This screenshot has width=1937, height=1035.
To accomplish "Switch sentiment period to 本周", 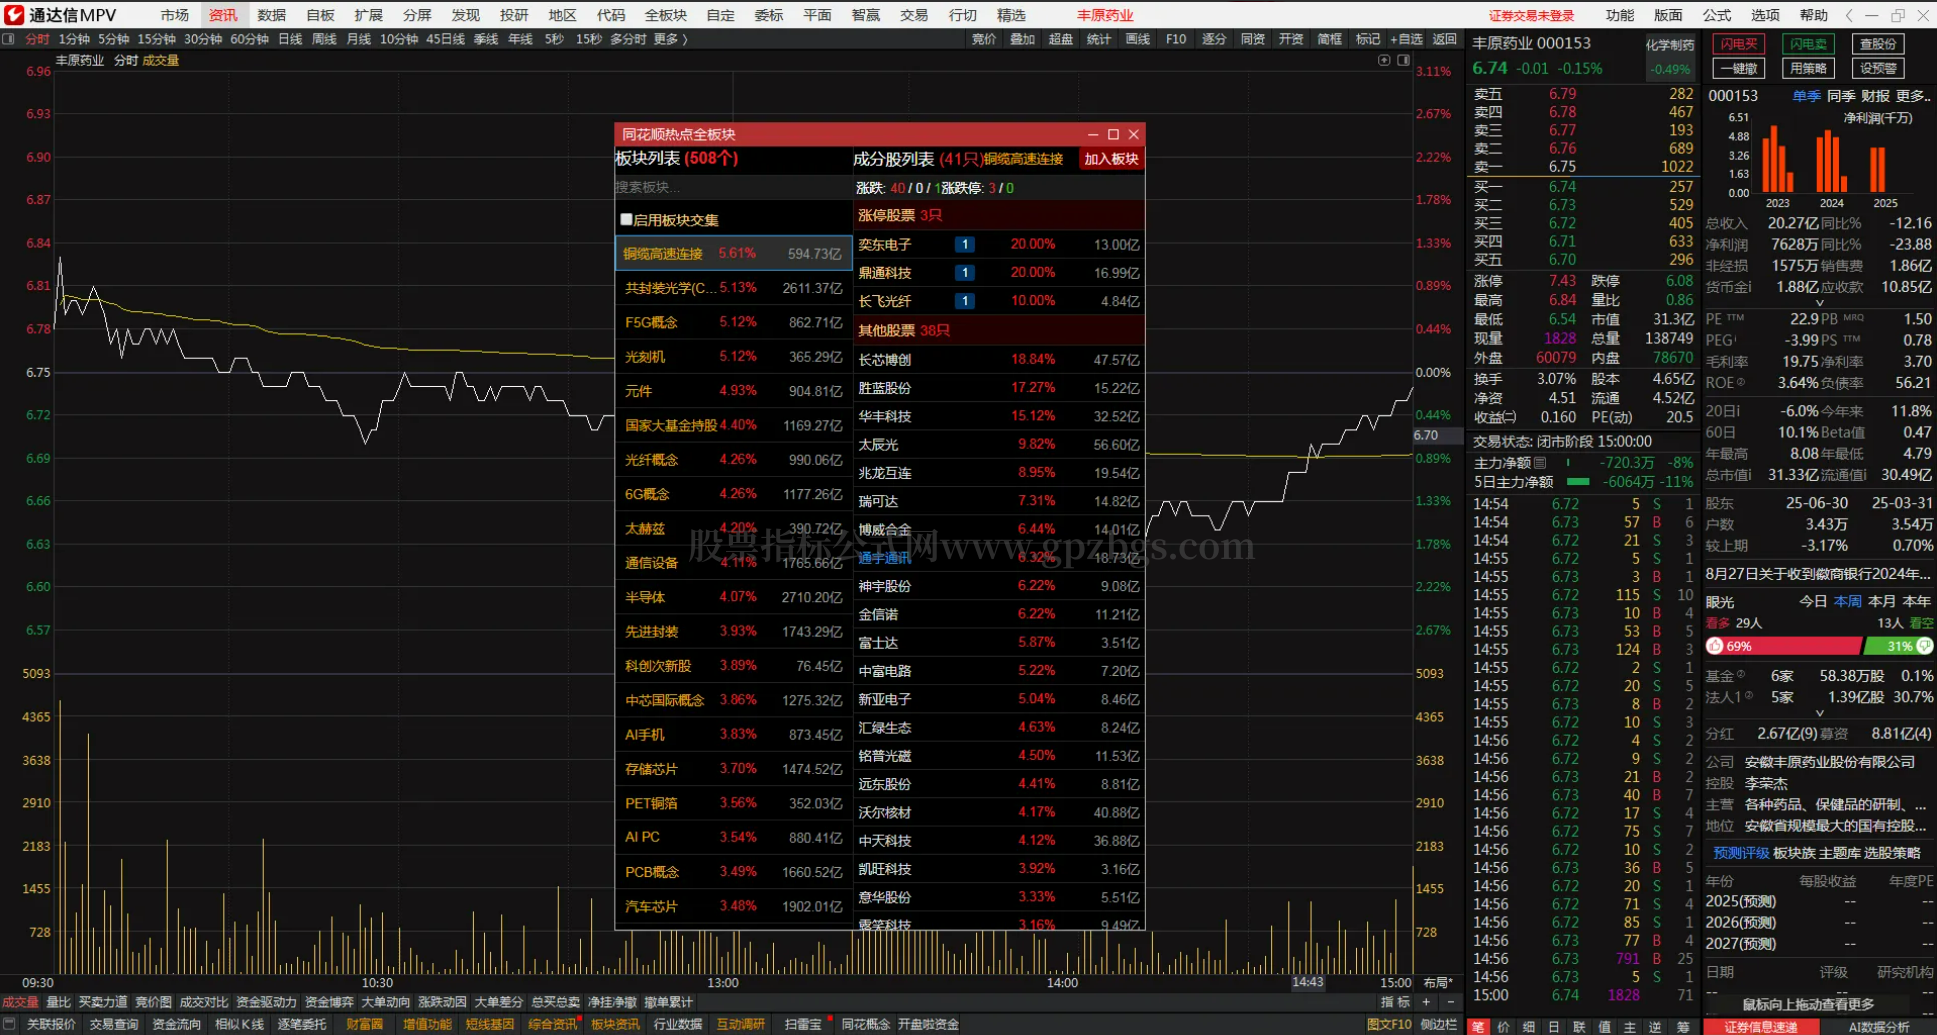I will pos(1848,601).
